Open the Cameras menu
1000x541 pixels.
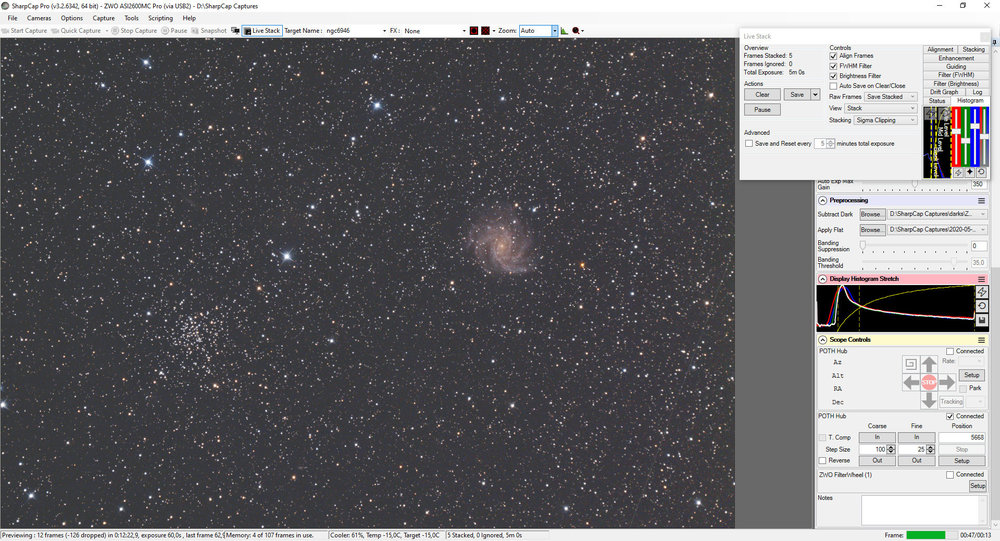point(39,18)
